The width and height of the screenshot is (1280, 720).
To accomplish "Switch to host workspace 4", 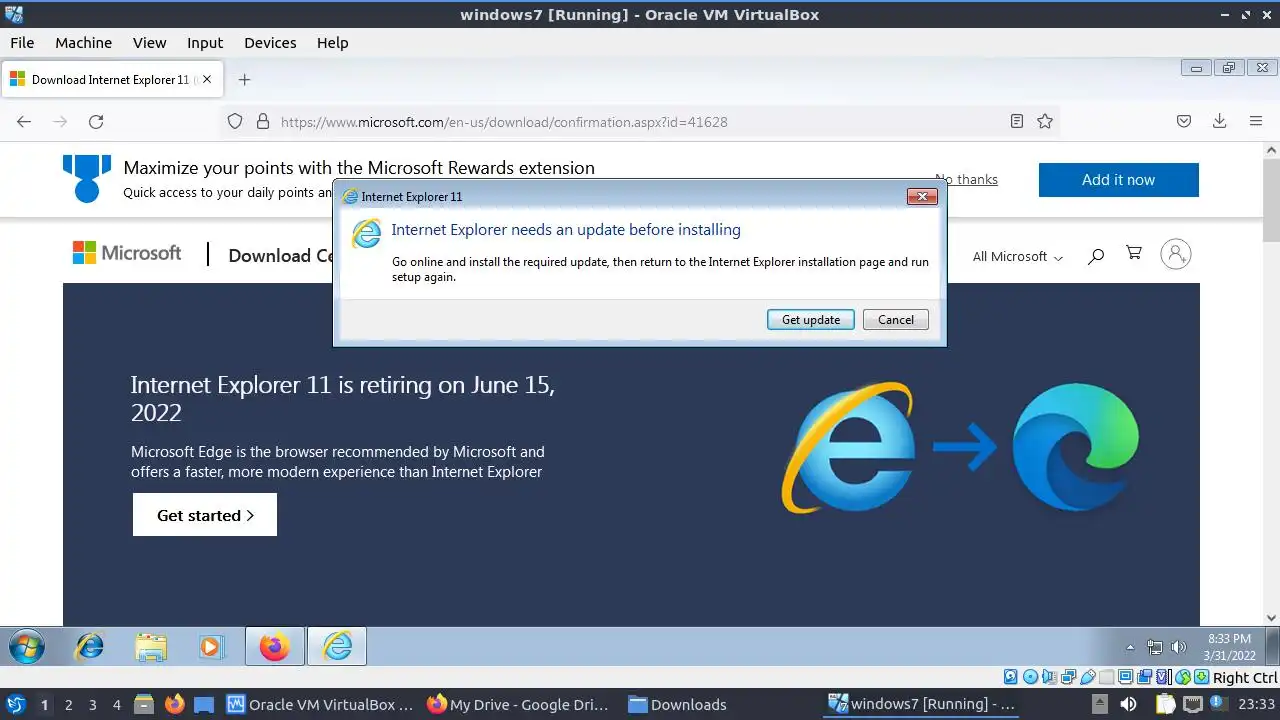I will [116, 704].
